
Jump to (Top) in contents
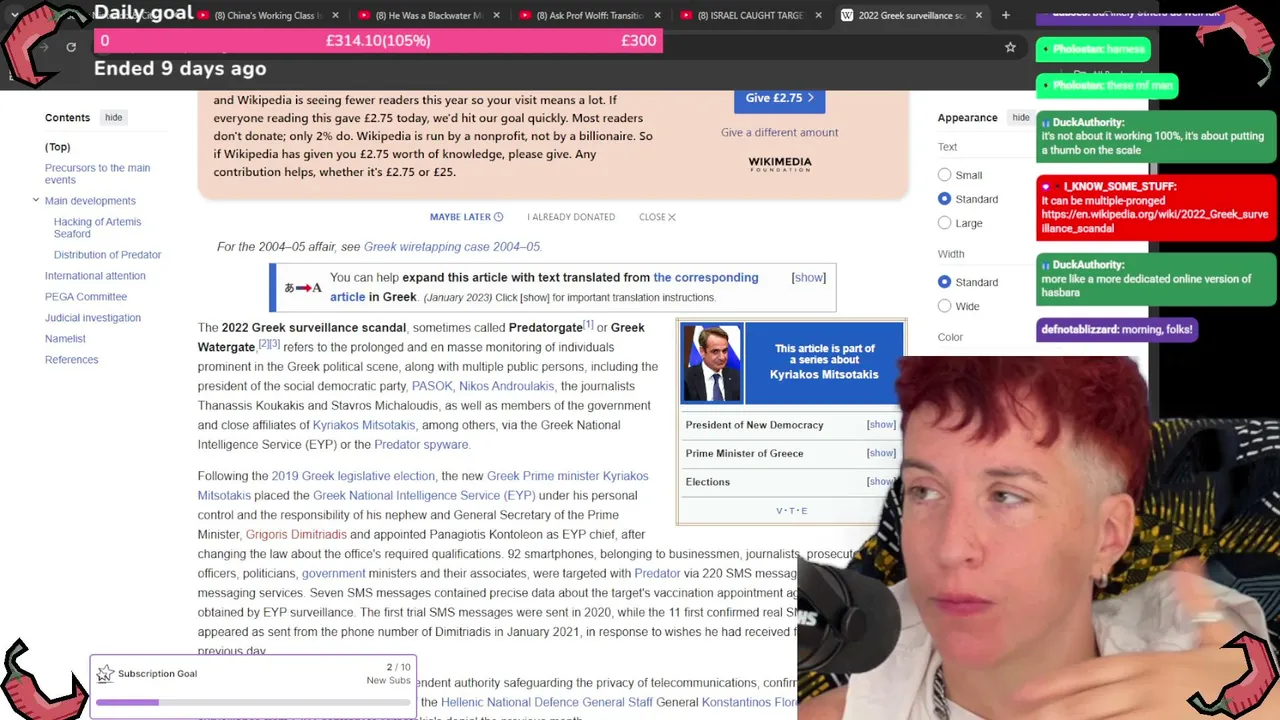pos(58,147)
